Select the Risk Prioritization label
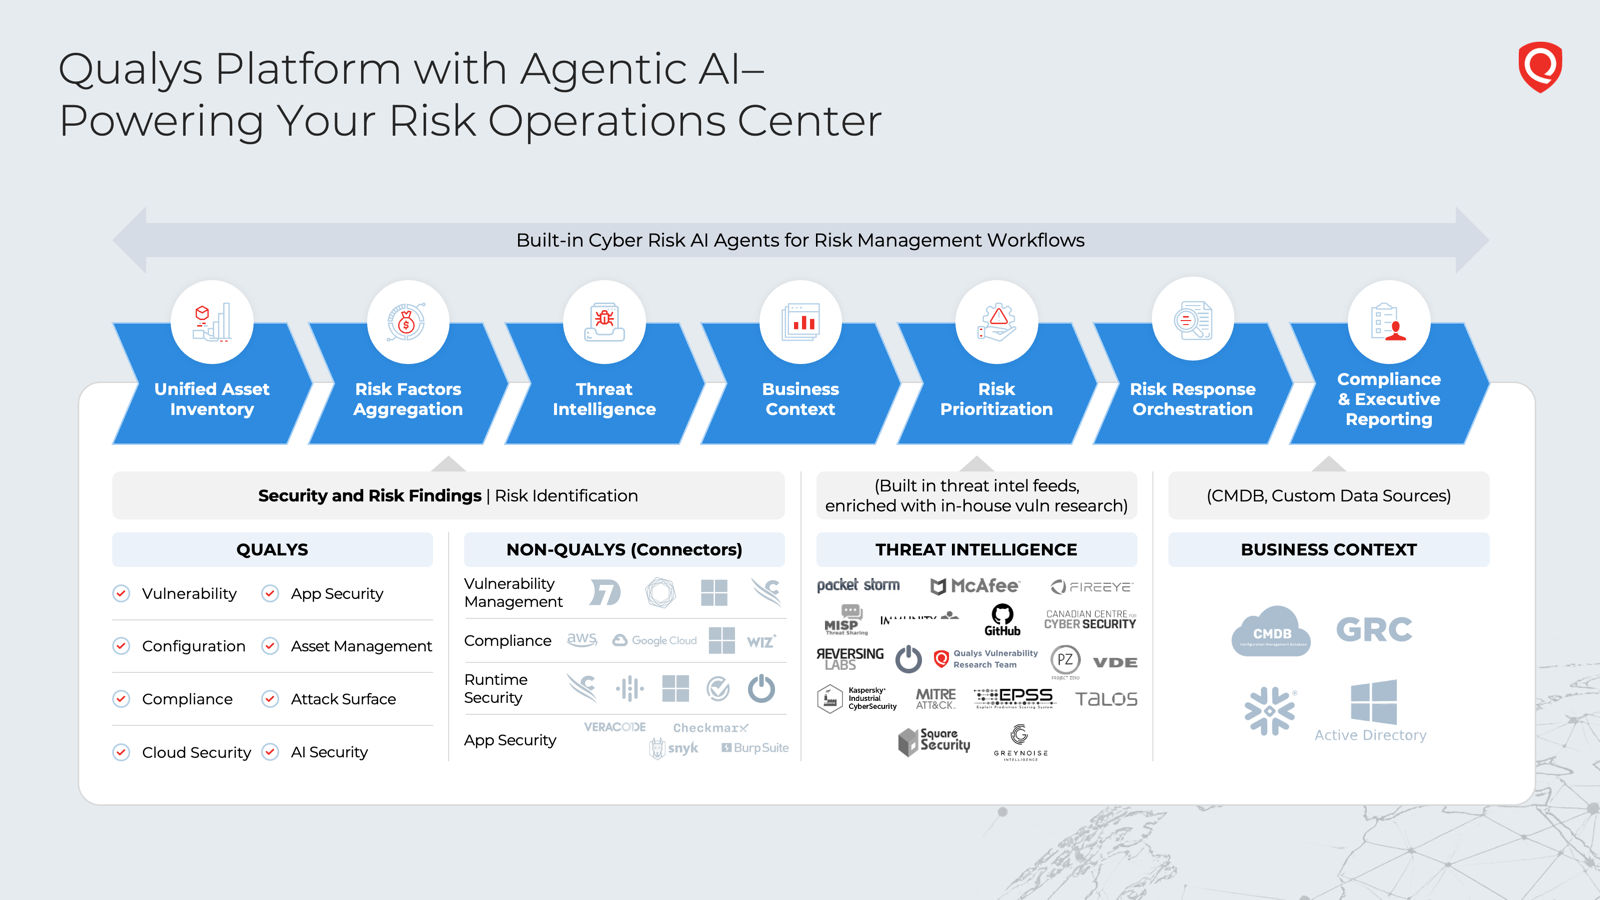This screenshot has width=1600, height=900. (x=997, y=399)
